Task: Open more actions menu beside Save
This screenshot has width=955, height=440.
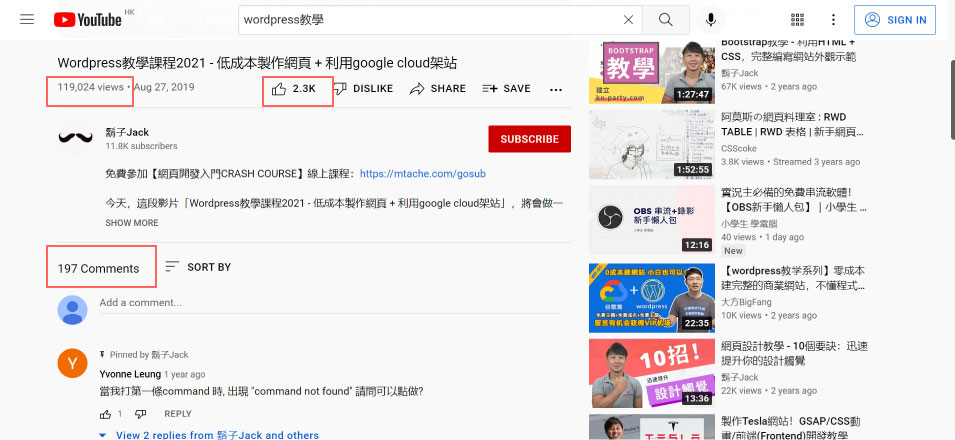Action: [x=556, y=89]
